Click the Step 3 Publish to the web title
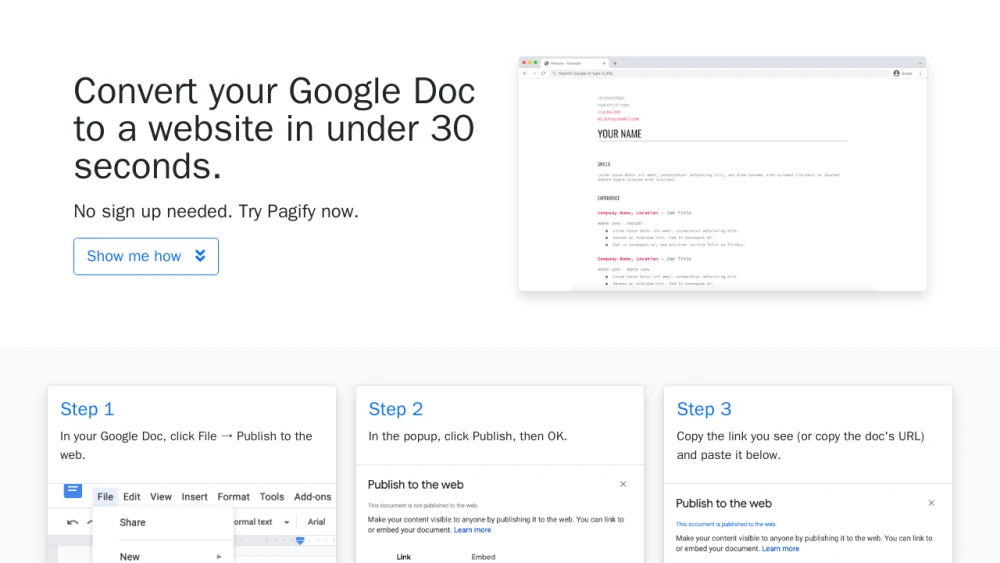 pyautogui.click(x=724, y=503)
